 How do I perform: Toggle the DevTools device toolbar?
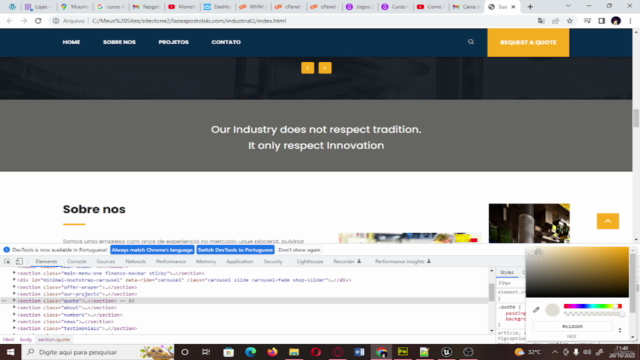[x=19, y=261]
